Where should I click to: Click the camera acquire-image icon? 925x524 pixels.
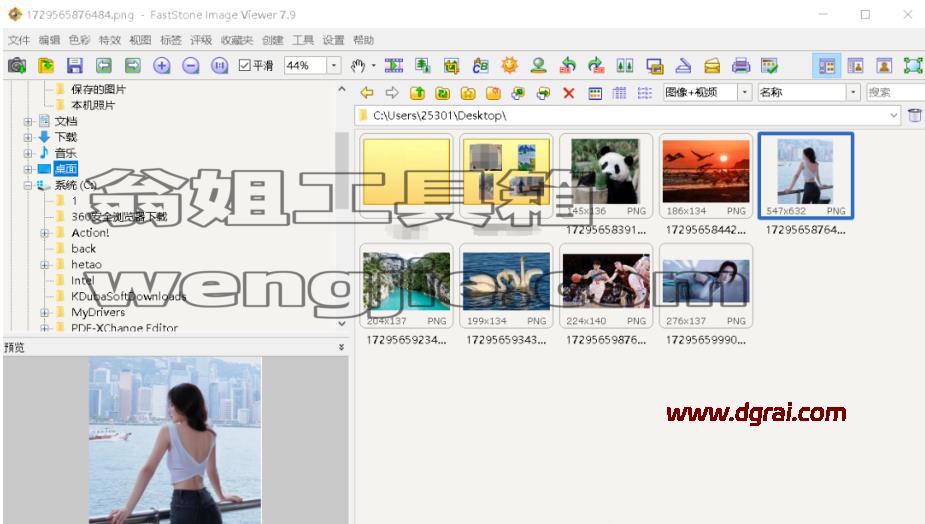17,65
